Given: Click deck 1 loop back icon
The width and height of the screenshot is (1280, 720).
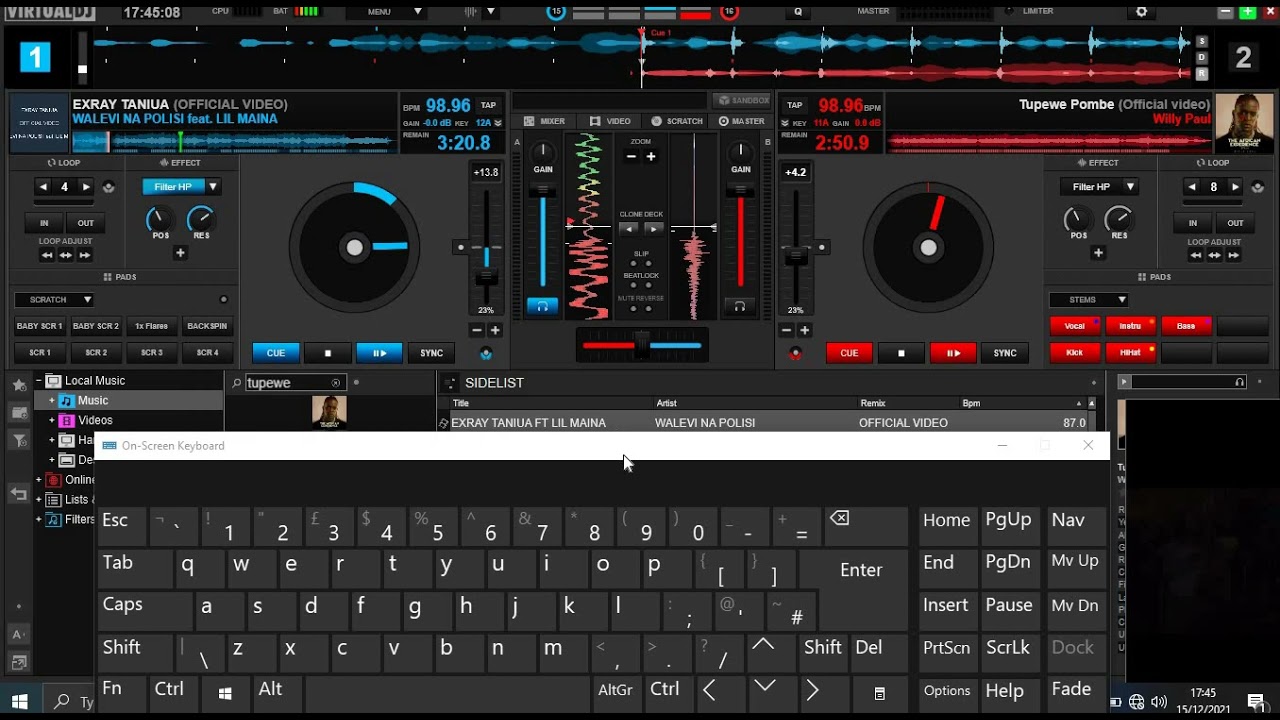Looking at the screenshot, I should pos(108,187).
